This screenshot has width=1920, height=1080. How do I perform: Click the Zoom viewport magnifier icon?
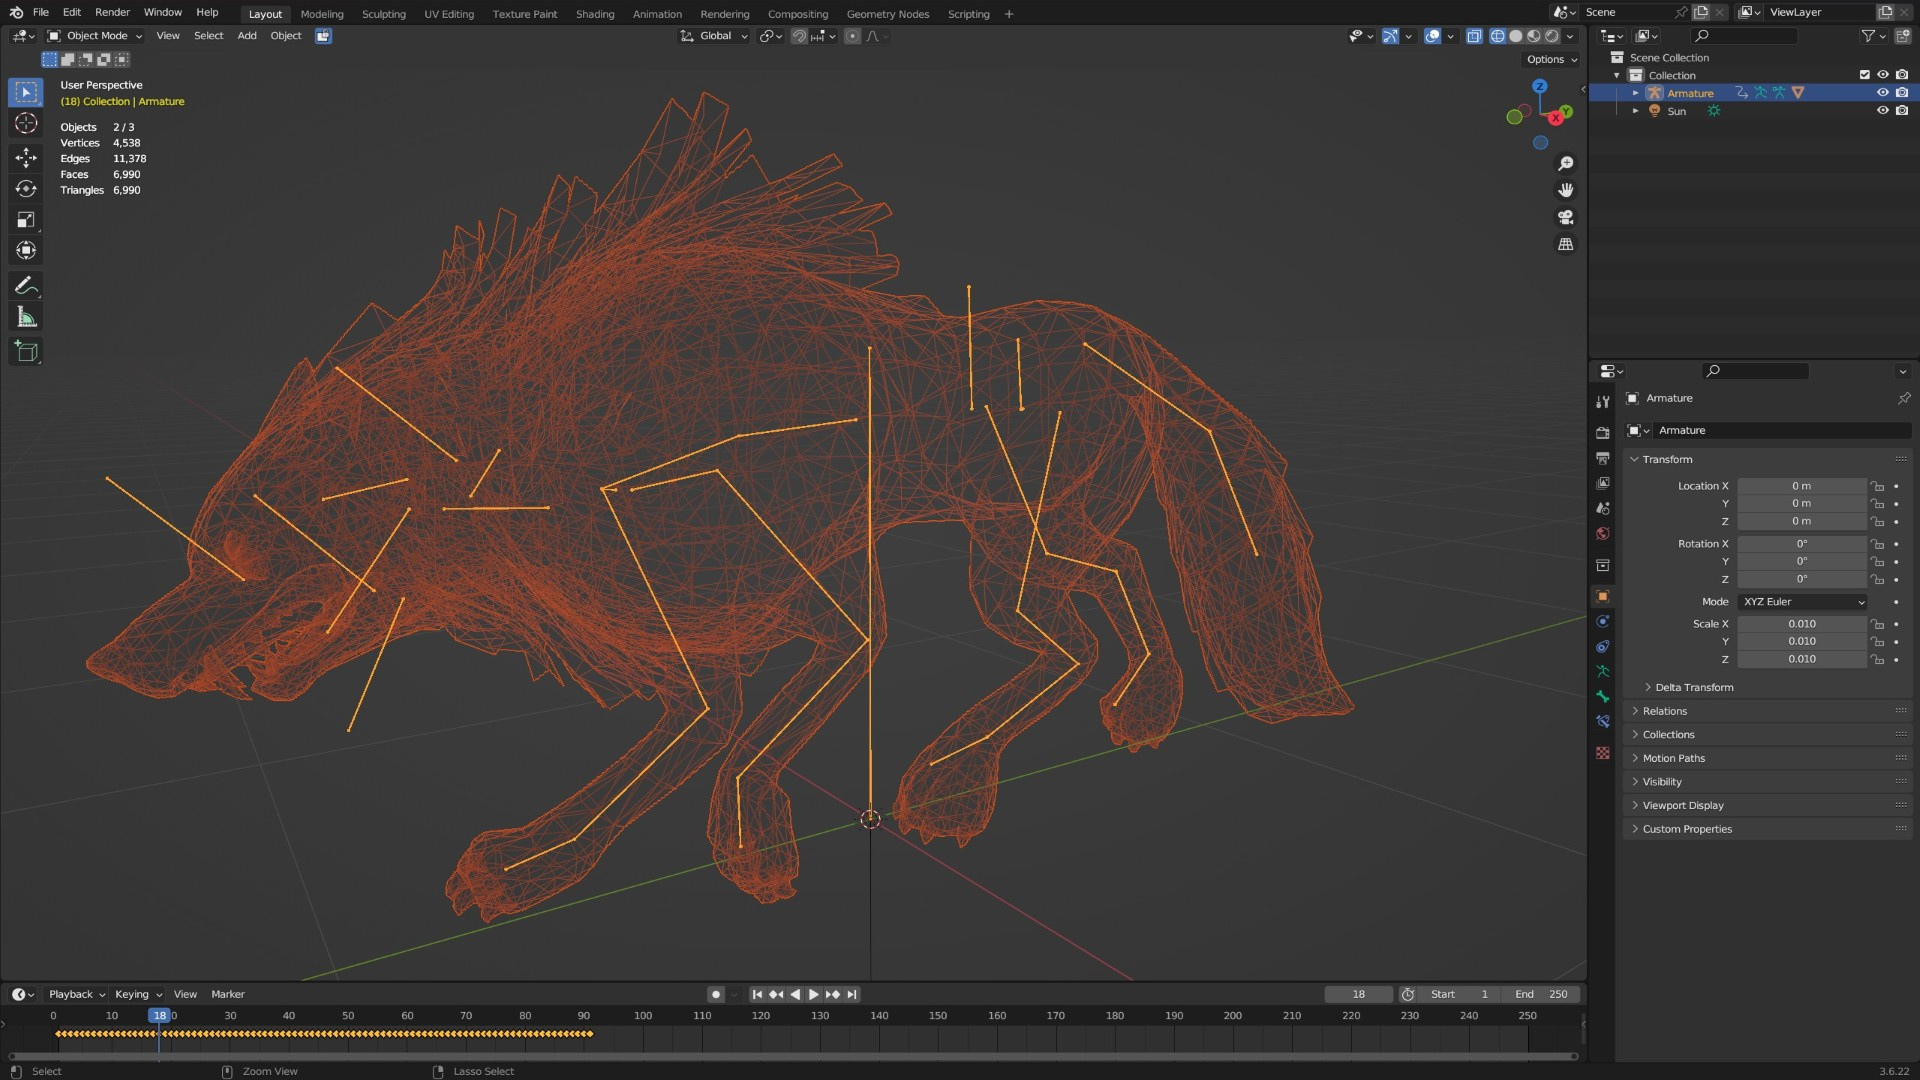coord(1566,164)
